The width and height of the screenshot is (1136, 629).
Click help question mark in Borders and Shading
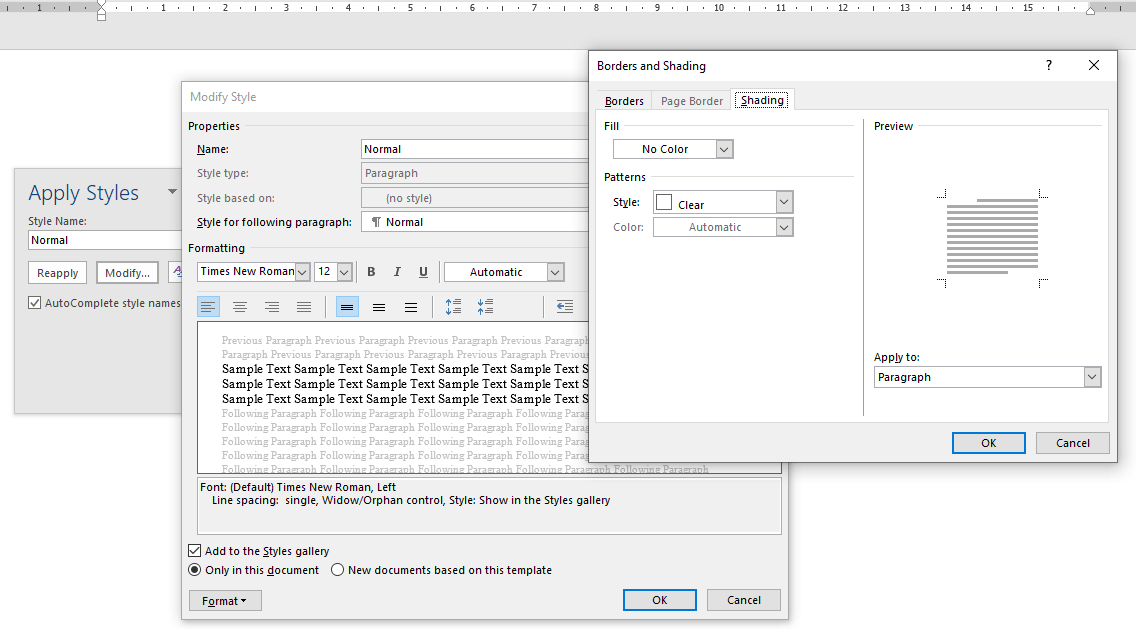pyautogui.click(x=1048, y=65)
